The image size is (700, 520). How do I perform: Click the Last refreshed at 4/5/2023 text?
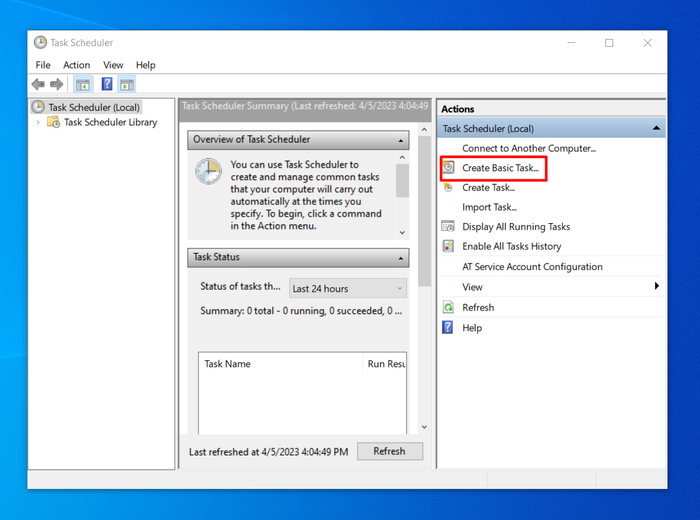point(268,452)
